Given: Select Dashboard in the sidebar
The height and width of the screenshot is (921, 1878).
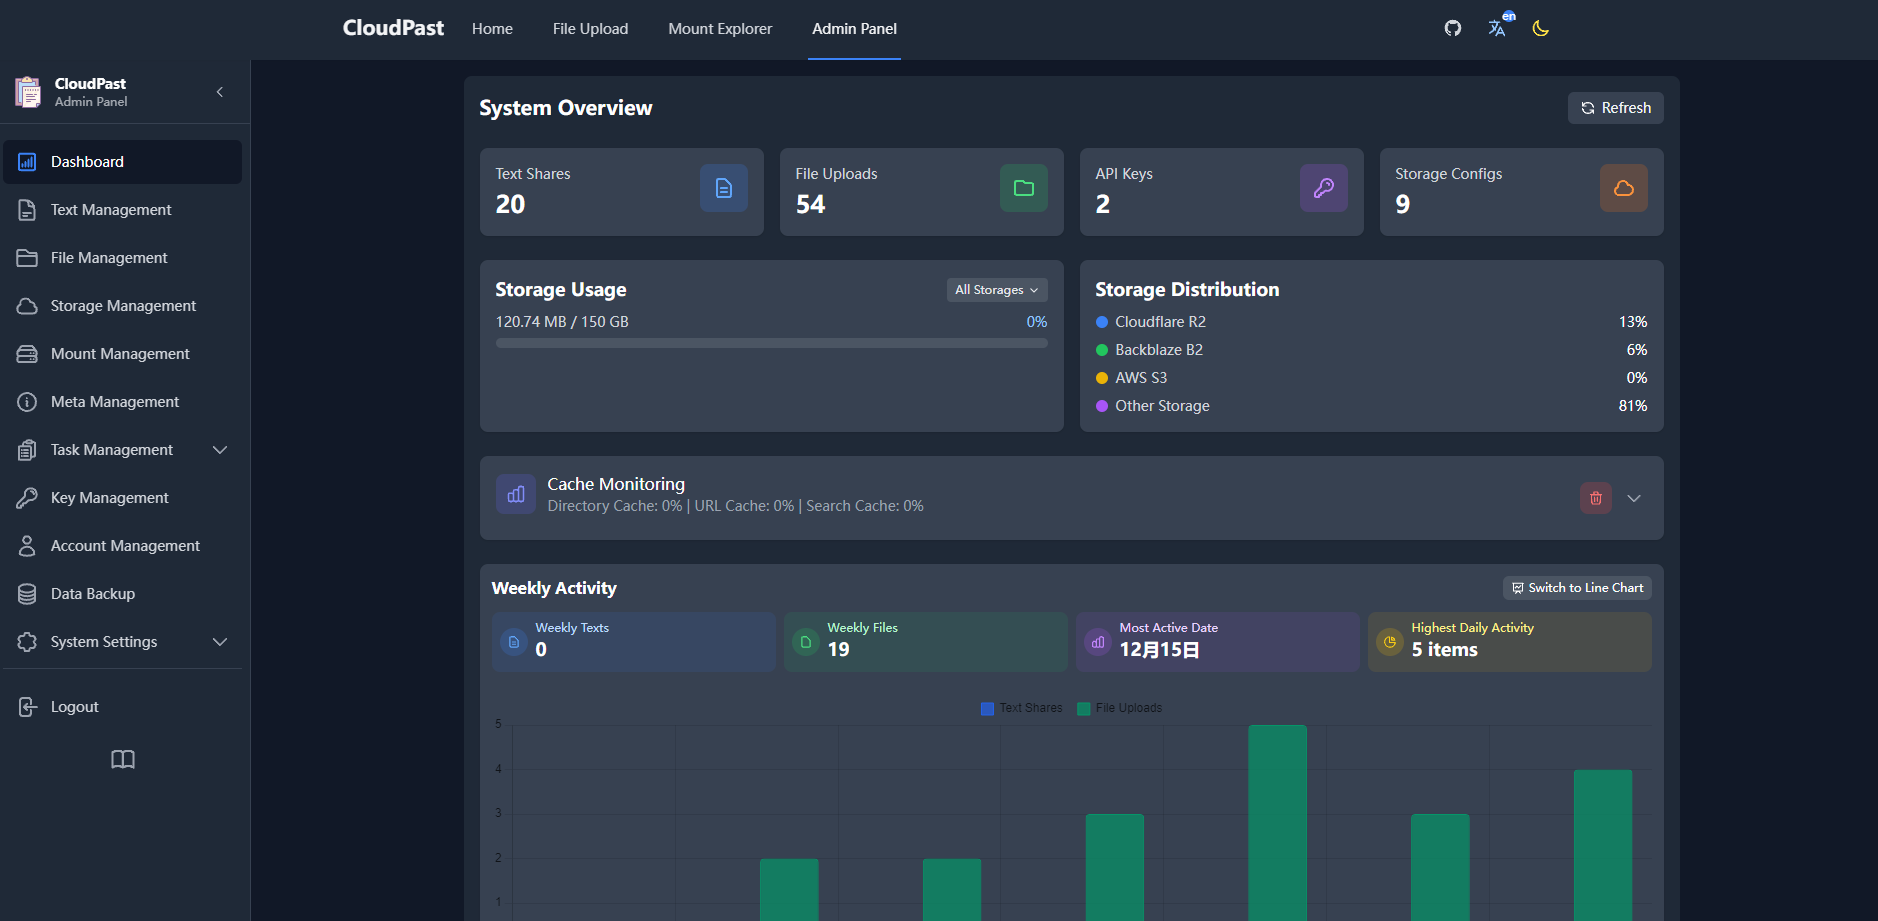Looking at the screenshot, I should pyautogui.click(x=123, y=162).
